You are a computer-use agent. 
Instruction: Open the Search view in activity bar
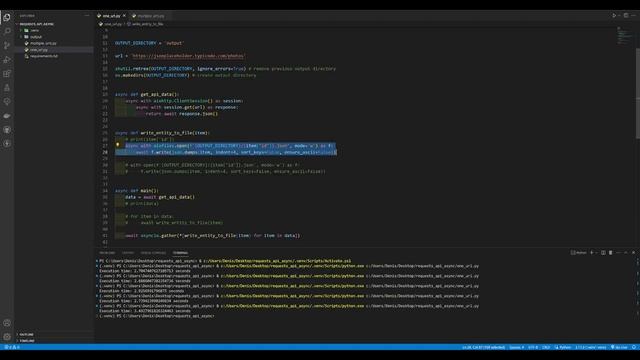click(x=7, y=31)
